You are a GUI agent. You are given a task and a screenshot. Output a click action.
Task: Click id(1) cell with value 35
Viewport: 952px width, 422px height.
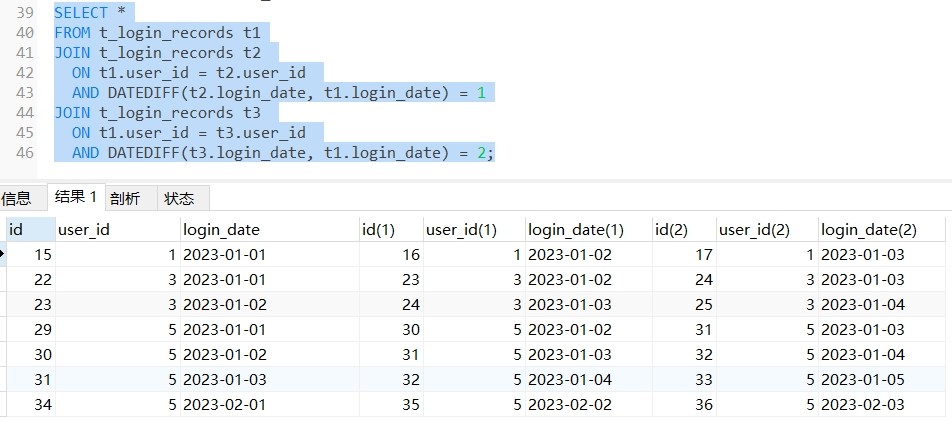click(391, 404)
